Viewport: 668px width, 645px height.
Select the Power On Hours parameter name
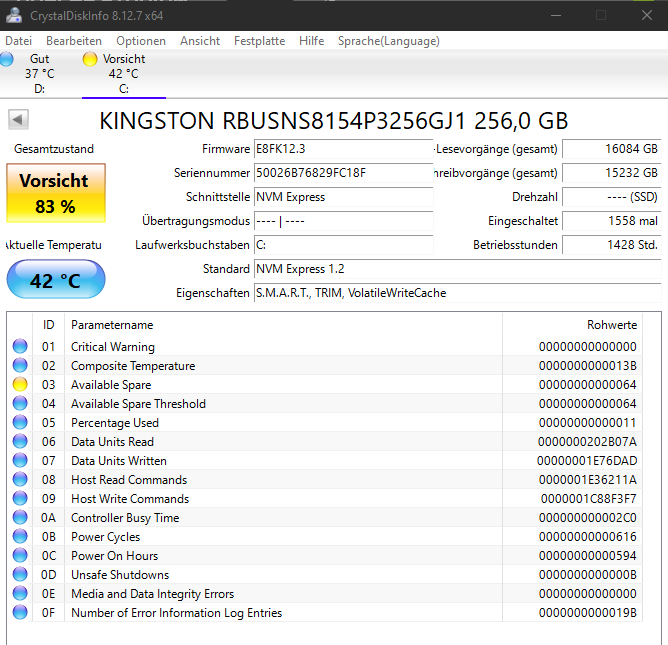coord(115,556)
